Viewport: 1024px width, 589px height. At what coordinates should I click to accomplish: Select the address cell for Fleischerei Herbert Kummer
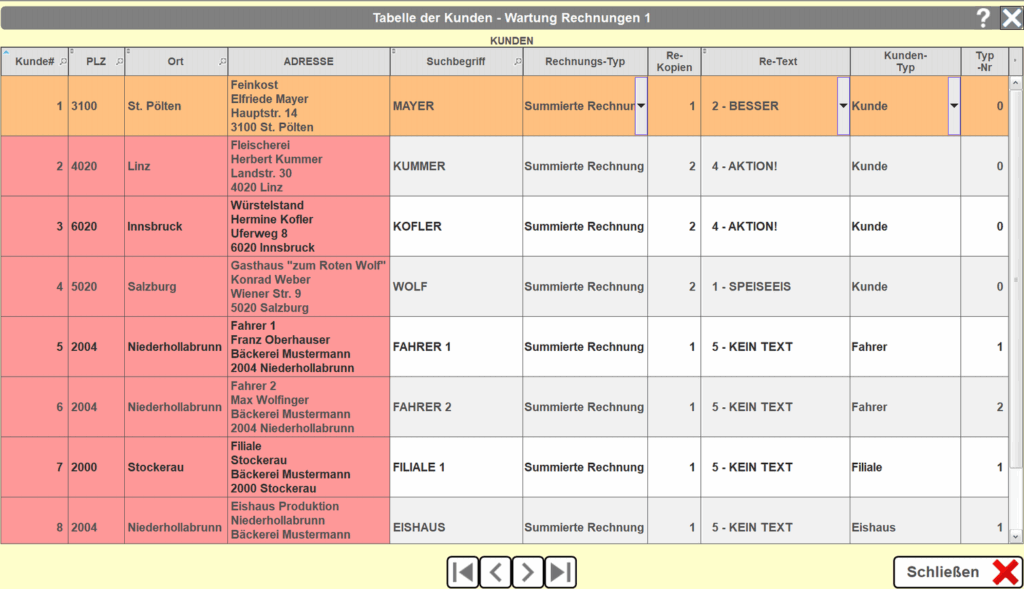(x=309, y=166)
